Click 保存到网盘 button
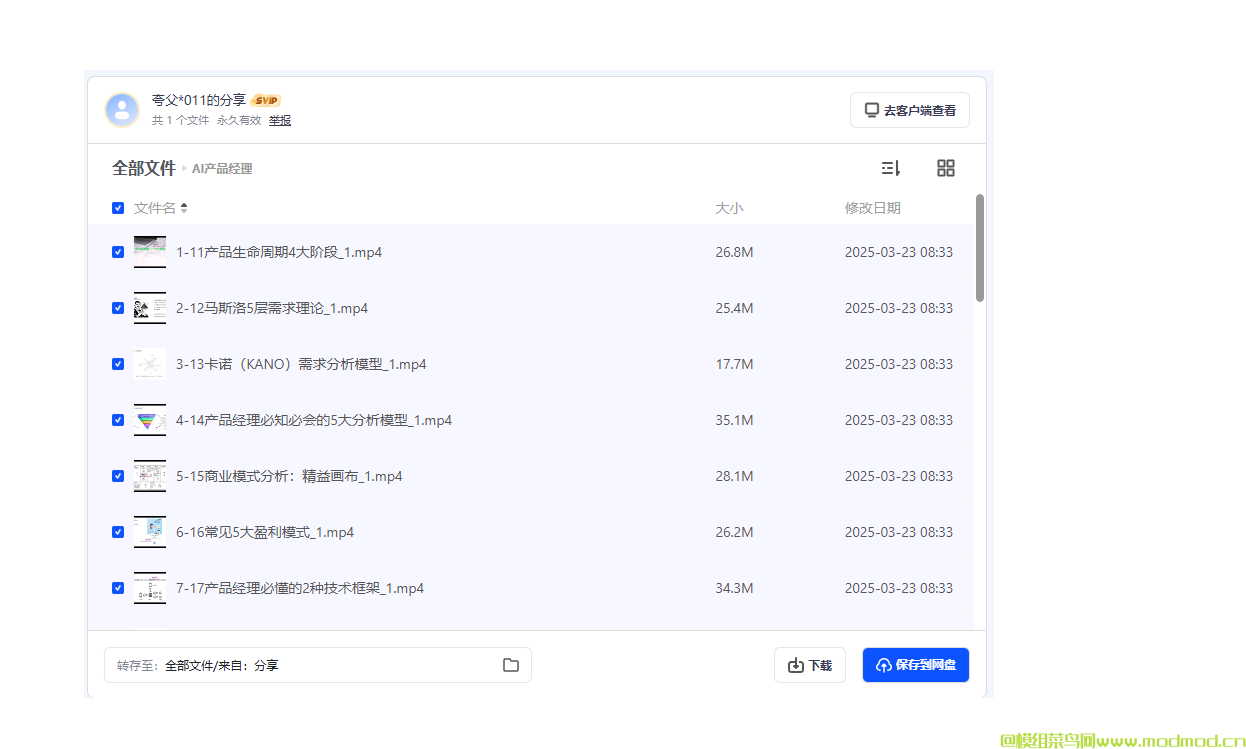Screen dimensions: 1246x749 [x=916, y=665]
